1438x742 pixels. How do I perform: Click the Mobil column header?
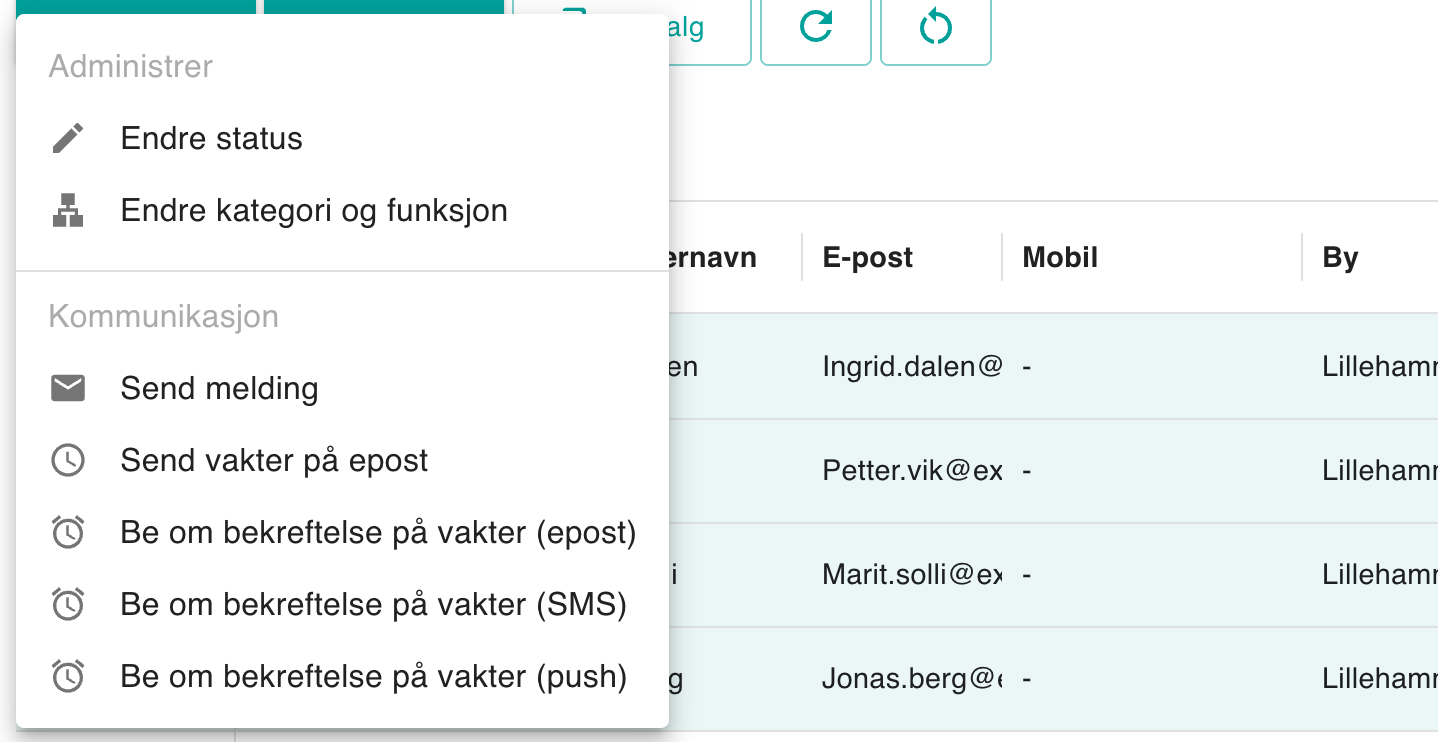pyautogui.click(x=1060, y=258)
